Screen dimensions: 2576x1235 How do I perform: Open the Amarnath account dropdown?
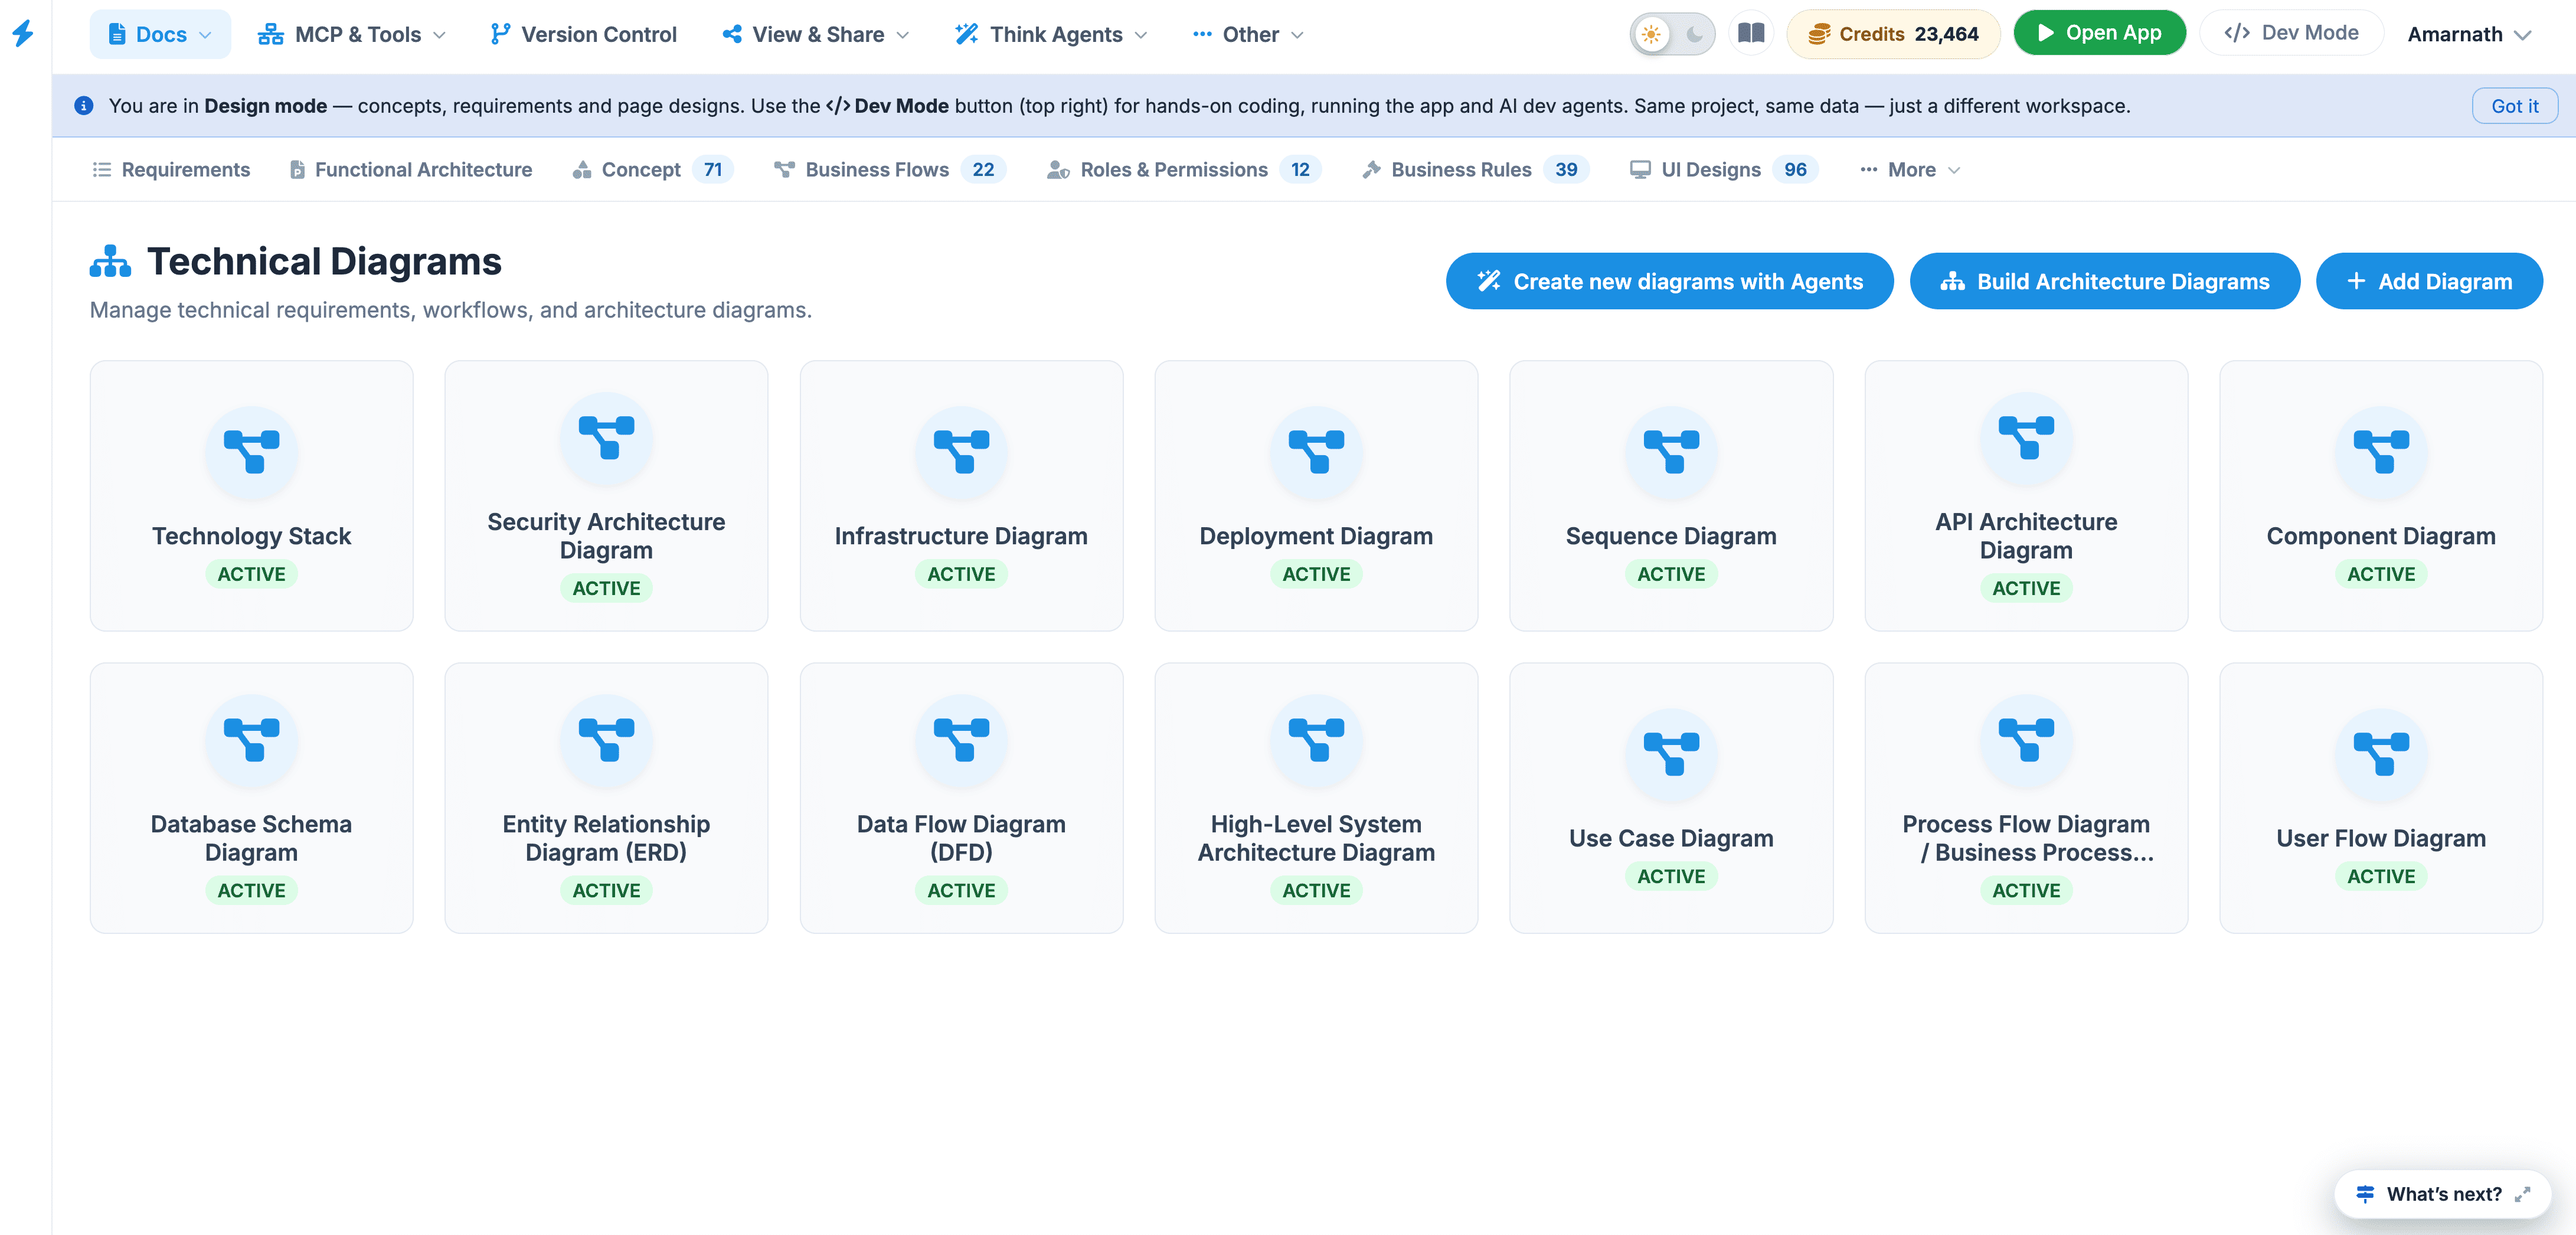[2469, 34]
